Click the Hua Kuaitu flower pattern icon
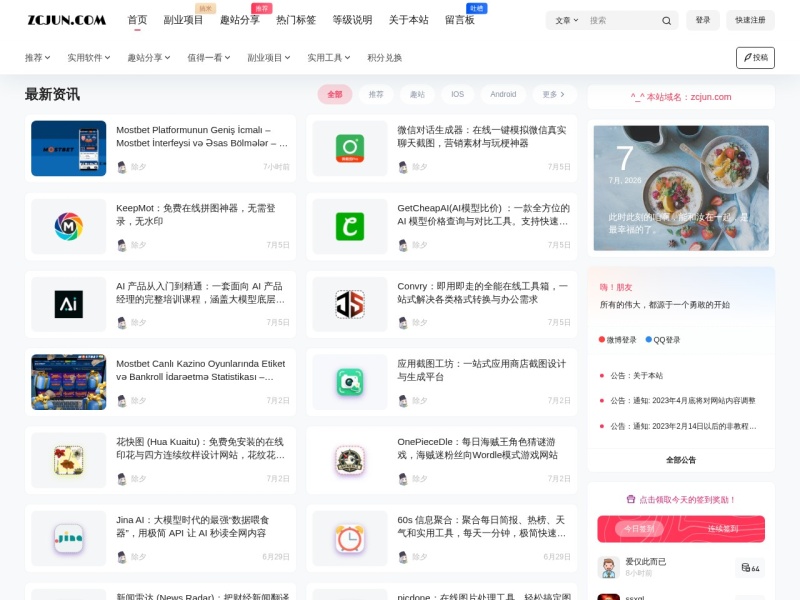800x600 pixels. tap(68, 460)
